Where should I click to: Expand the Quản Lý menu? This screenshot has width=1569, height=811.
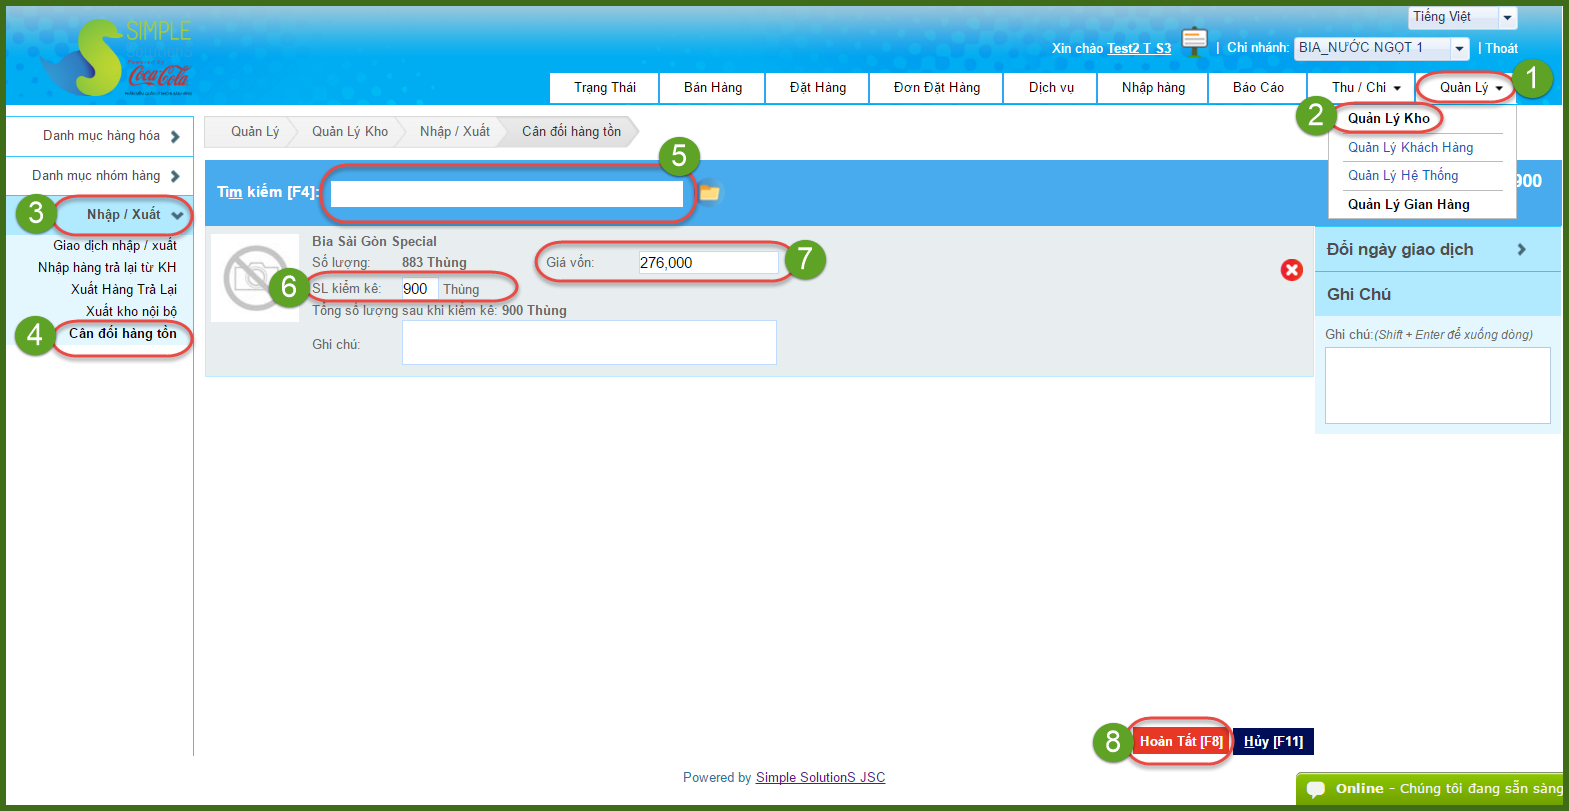pos(1470,88)
